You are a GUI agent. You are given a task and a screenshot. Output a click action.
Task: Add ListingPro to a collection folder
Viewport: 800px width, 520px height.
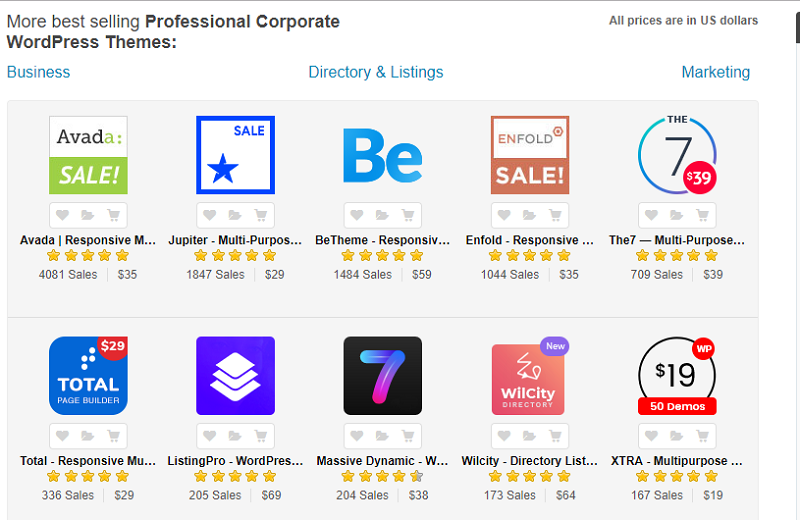pos(235,436)
